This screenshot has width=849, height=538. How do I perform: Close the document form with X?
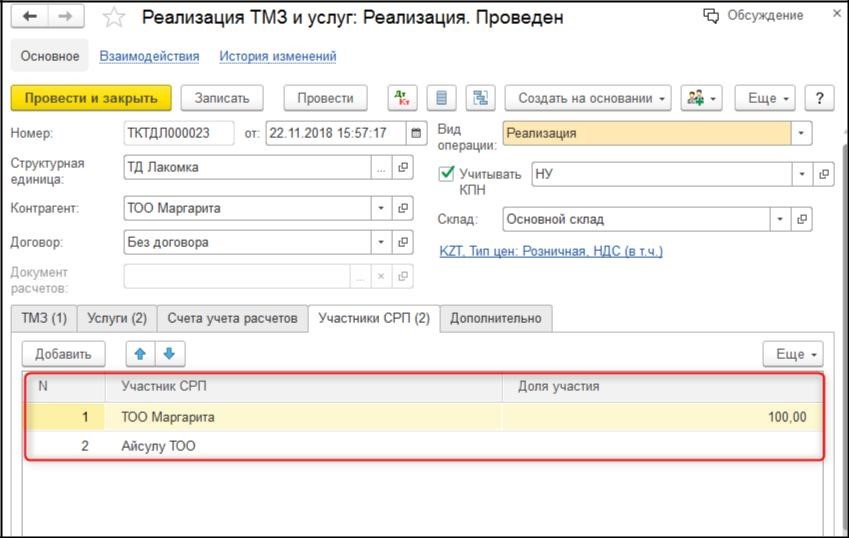click(837, 14)
